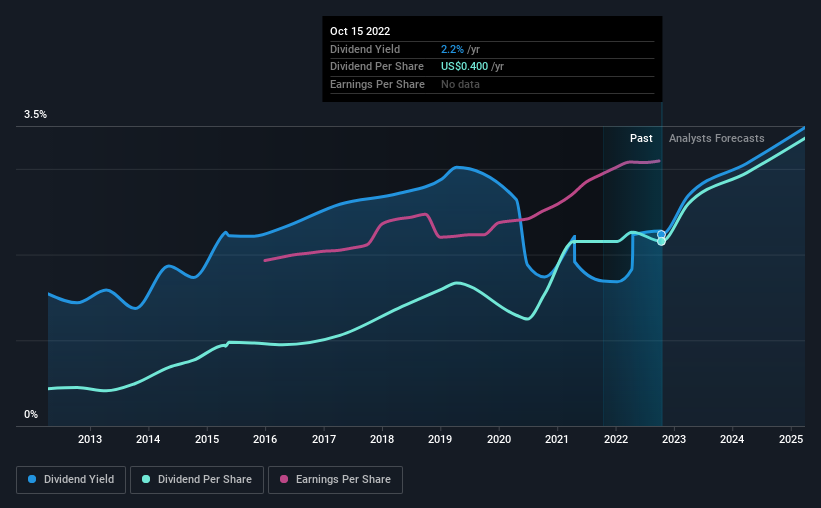Click the 3.5% y-axis label
The height and width of the screenshot is (508, 821).
coord(35,115)
